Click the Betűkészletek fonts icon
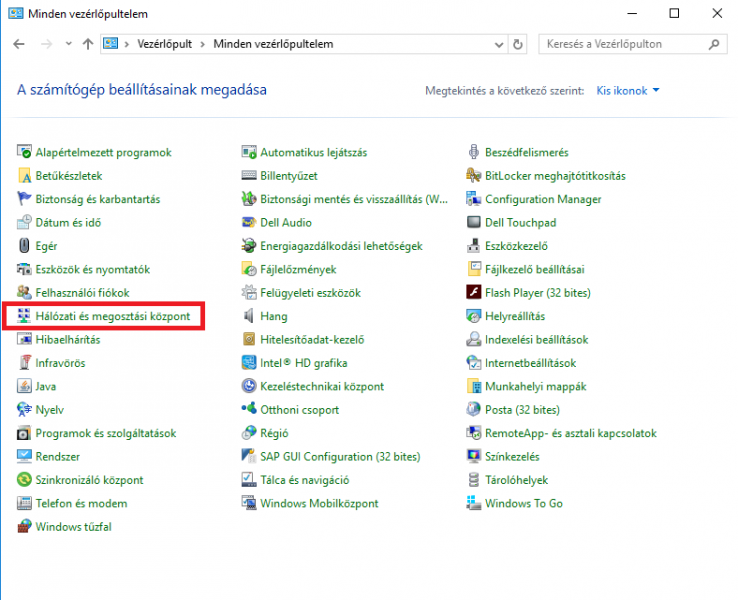 click(x=24, y=176)
